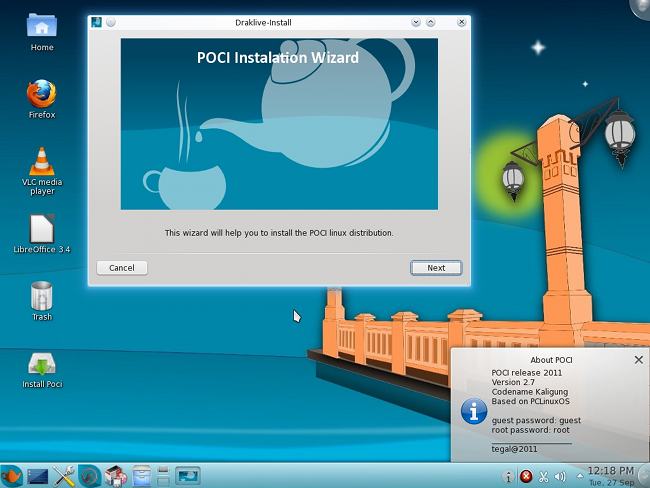Click the info notification tray icon
The height and width of the screenshot is (488, 650).
(509, 477)
